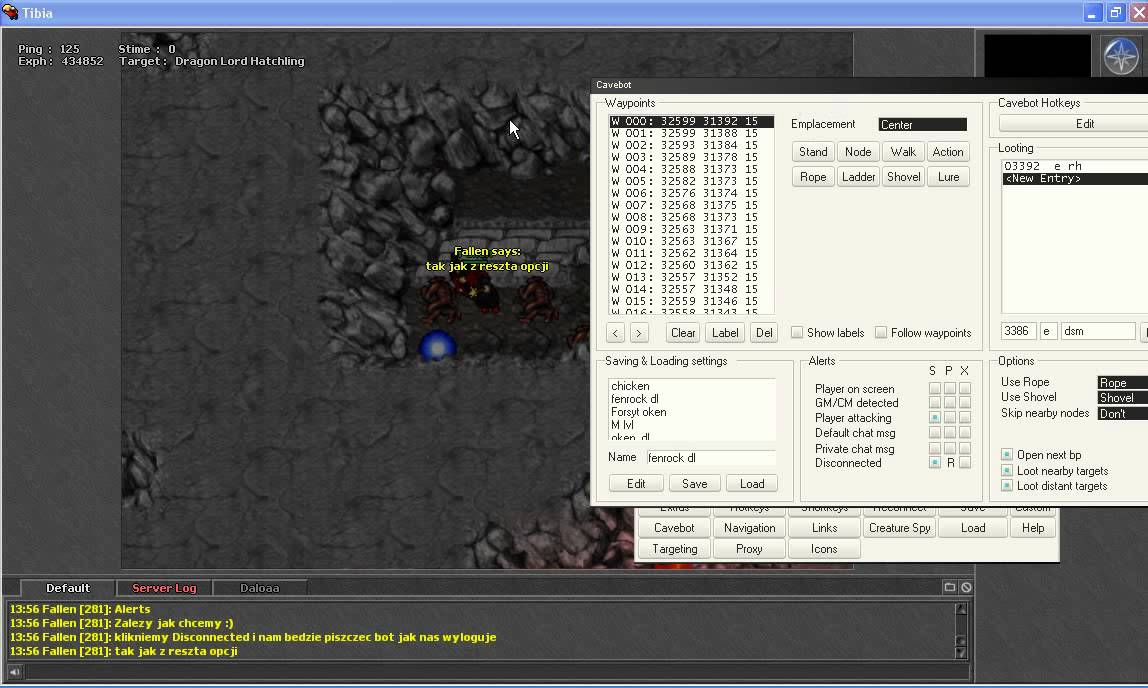Click the looting field containing dsm
1148x688 pixels.
click(1098, 332)
